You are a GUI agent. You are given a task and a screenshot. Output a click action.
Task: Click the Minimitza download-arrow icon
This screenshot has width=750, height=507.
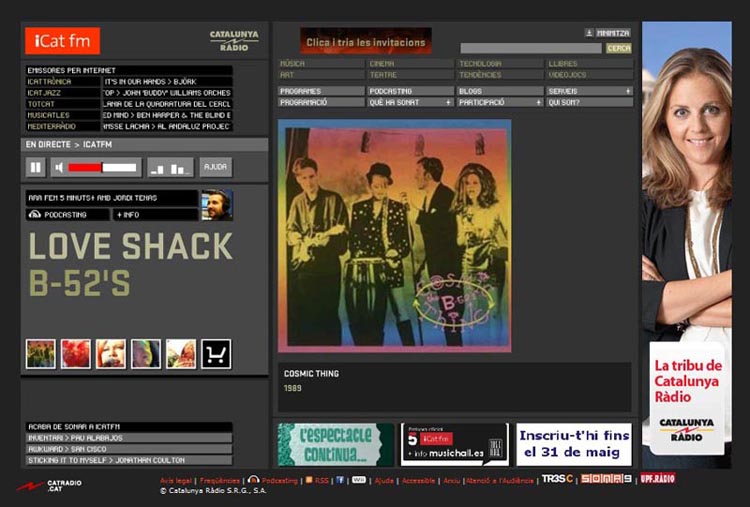588,32
